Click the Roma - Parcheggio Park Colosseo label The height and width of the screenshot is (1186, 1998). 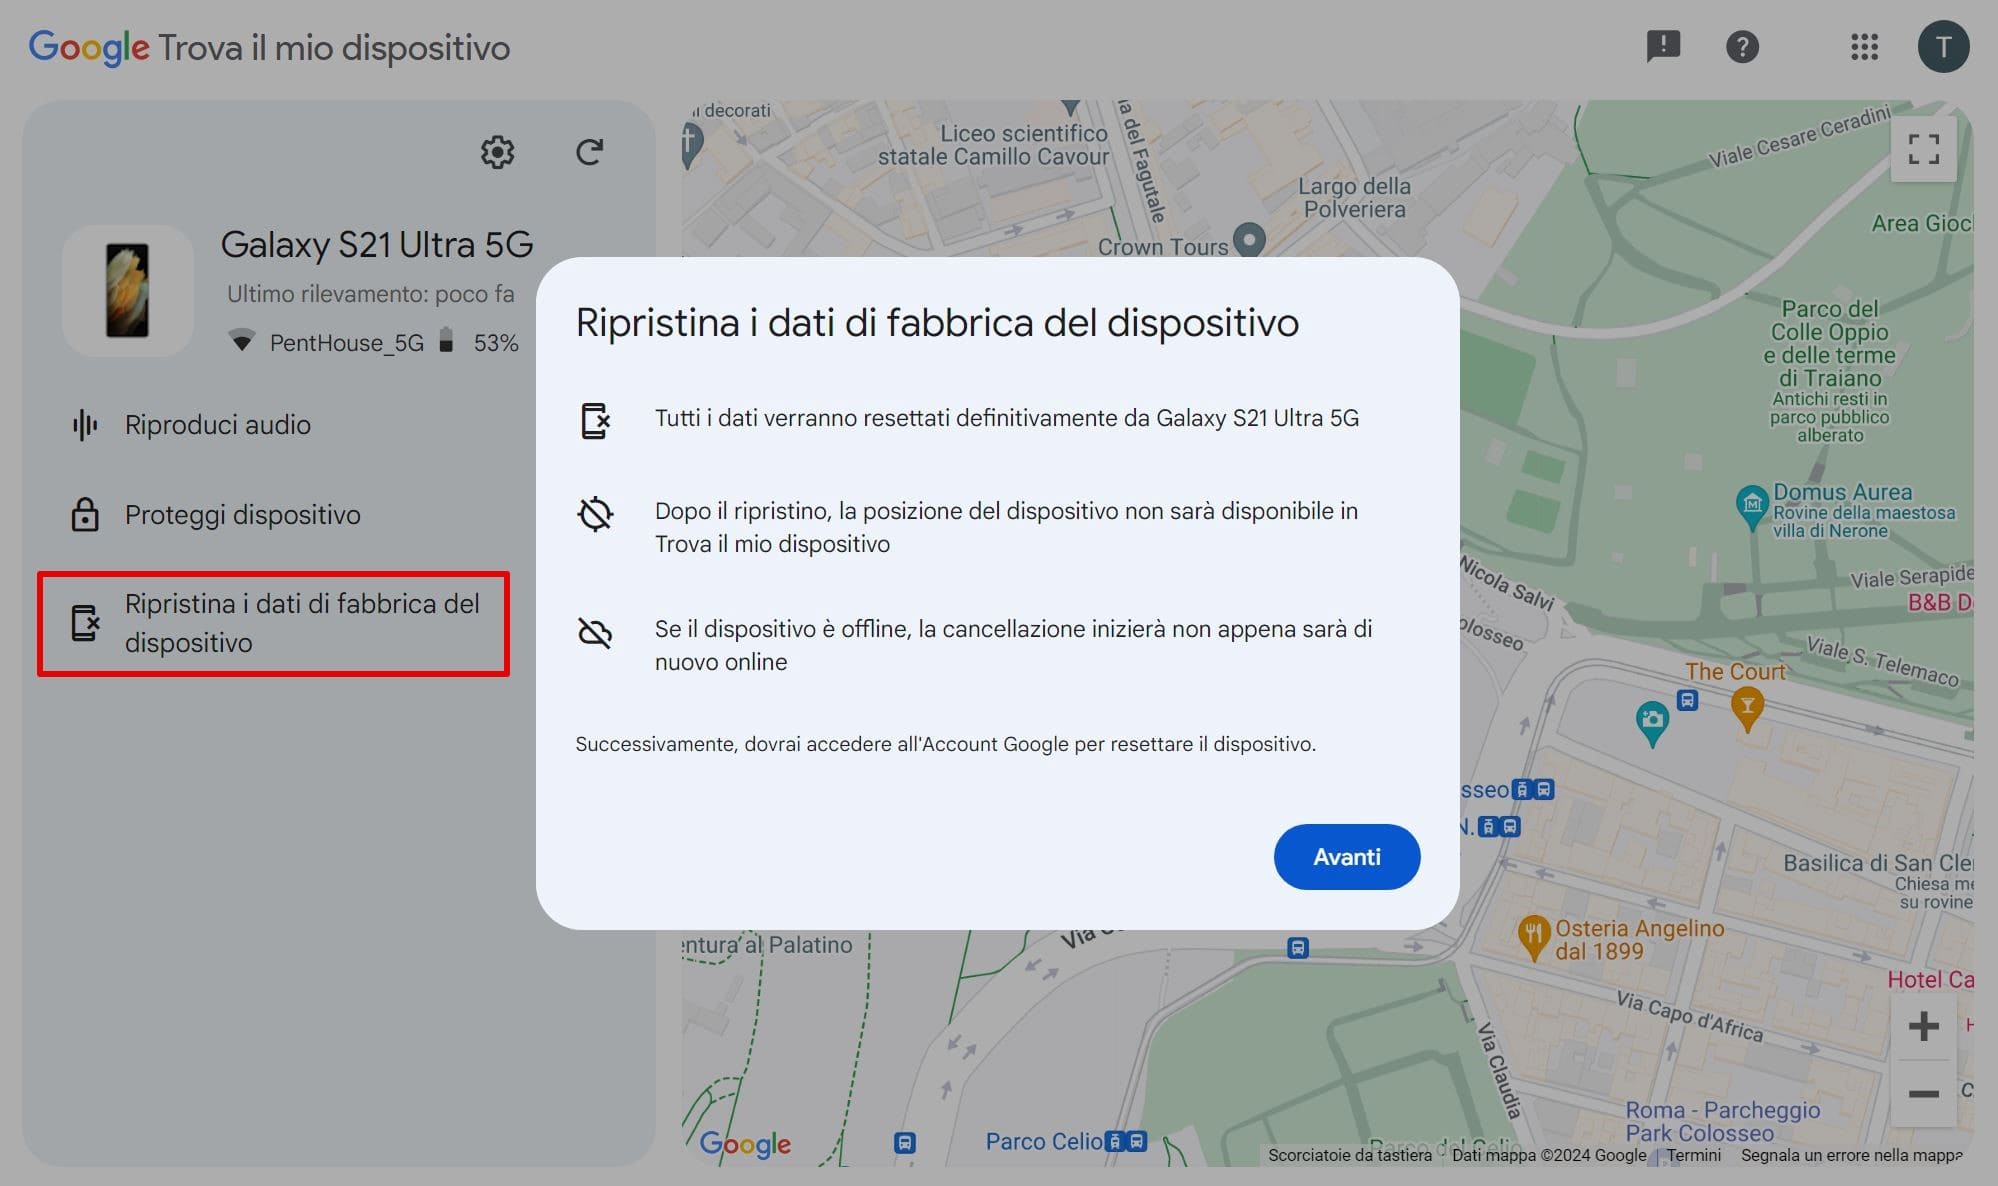(x=1722, y=1121)
